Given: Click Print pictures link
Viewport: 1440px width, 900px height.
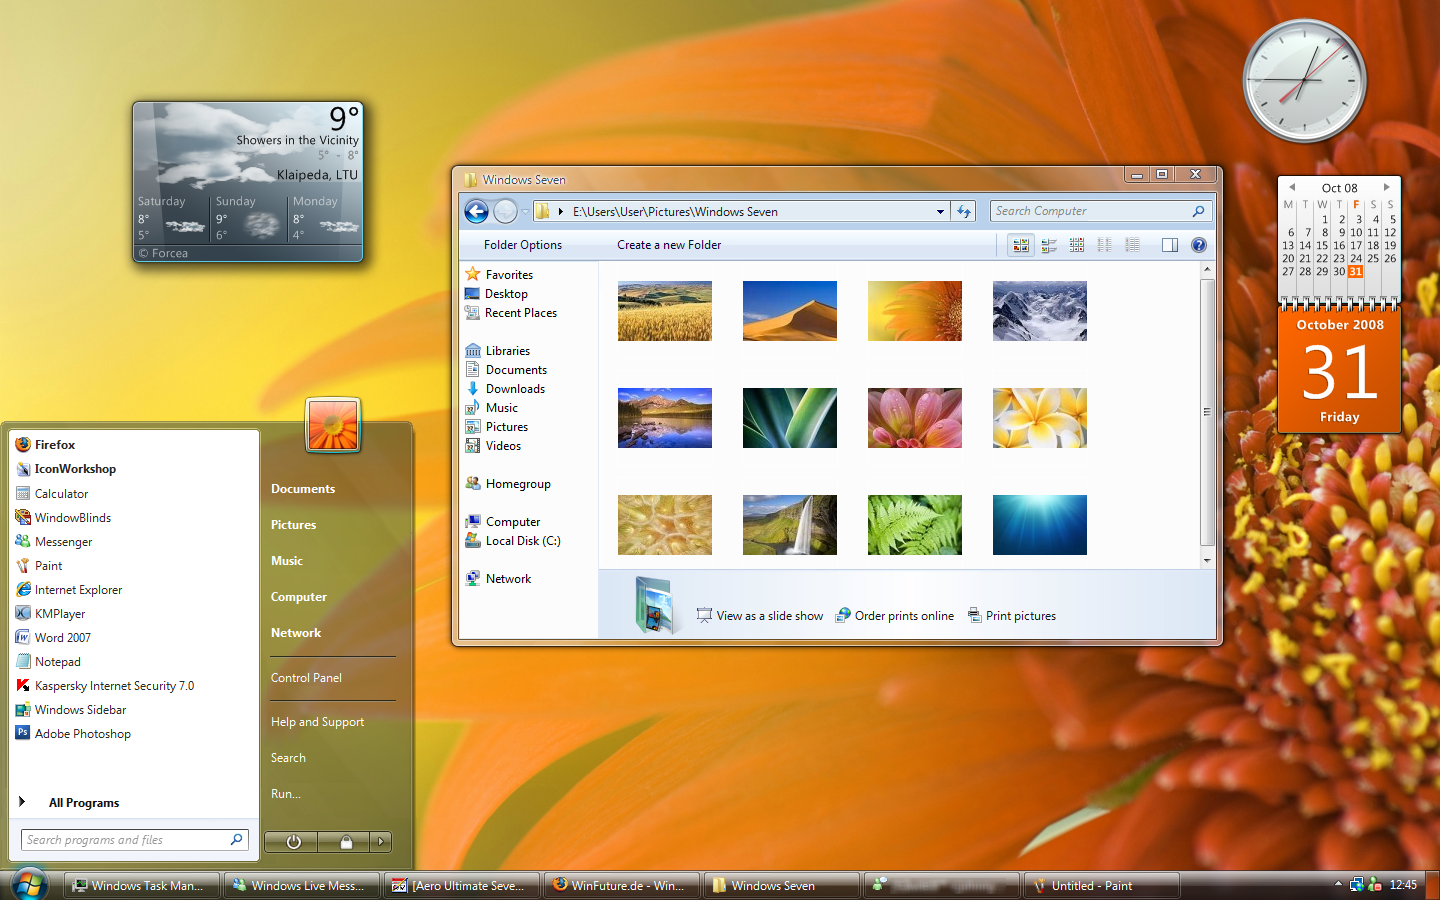Looking at the screenshot, I should coord(1012,616).
